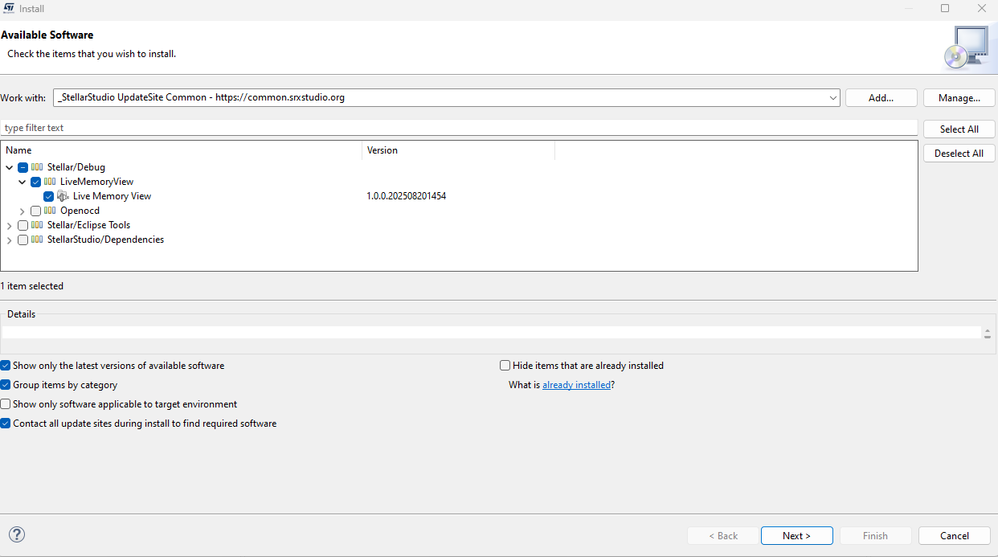Check the Openocd checkbox
This screenshot has width=998, height=557.
tap(36, 211)
